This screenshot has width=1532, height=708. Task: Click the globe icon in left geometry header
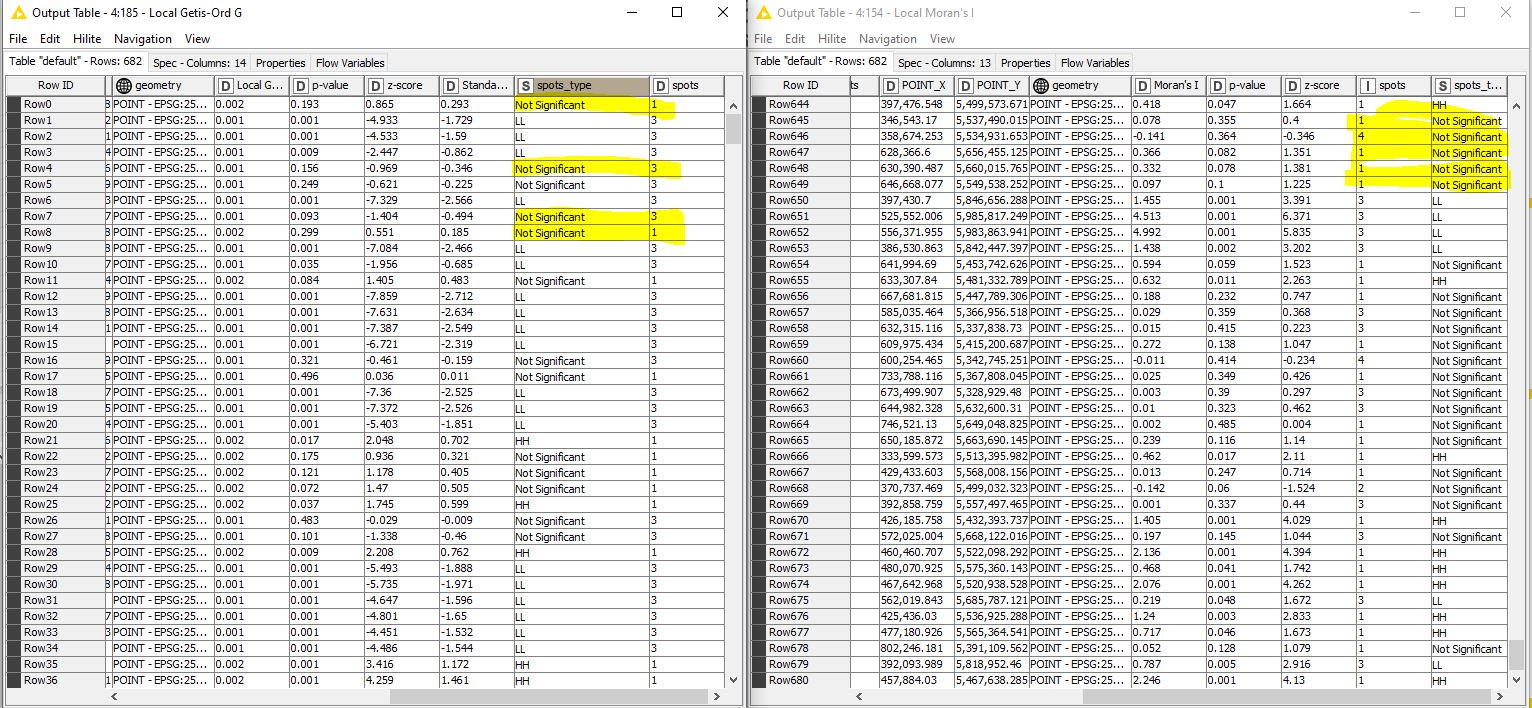pyautogui.click(x=124, y=86)
